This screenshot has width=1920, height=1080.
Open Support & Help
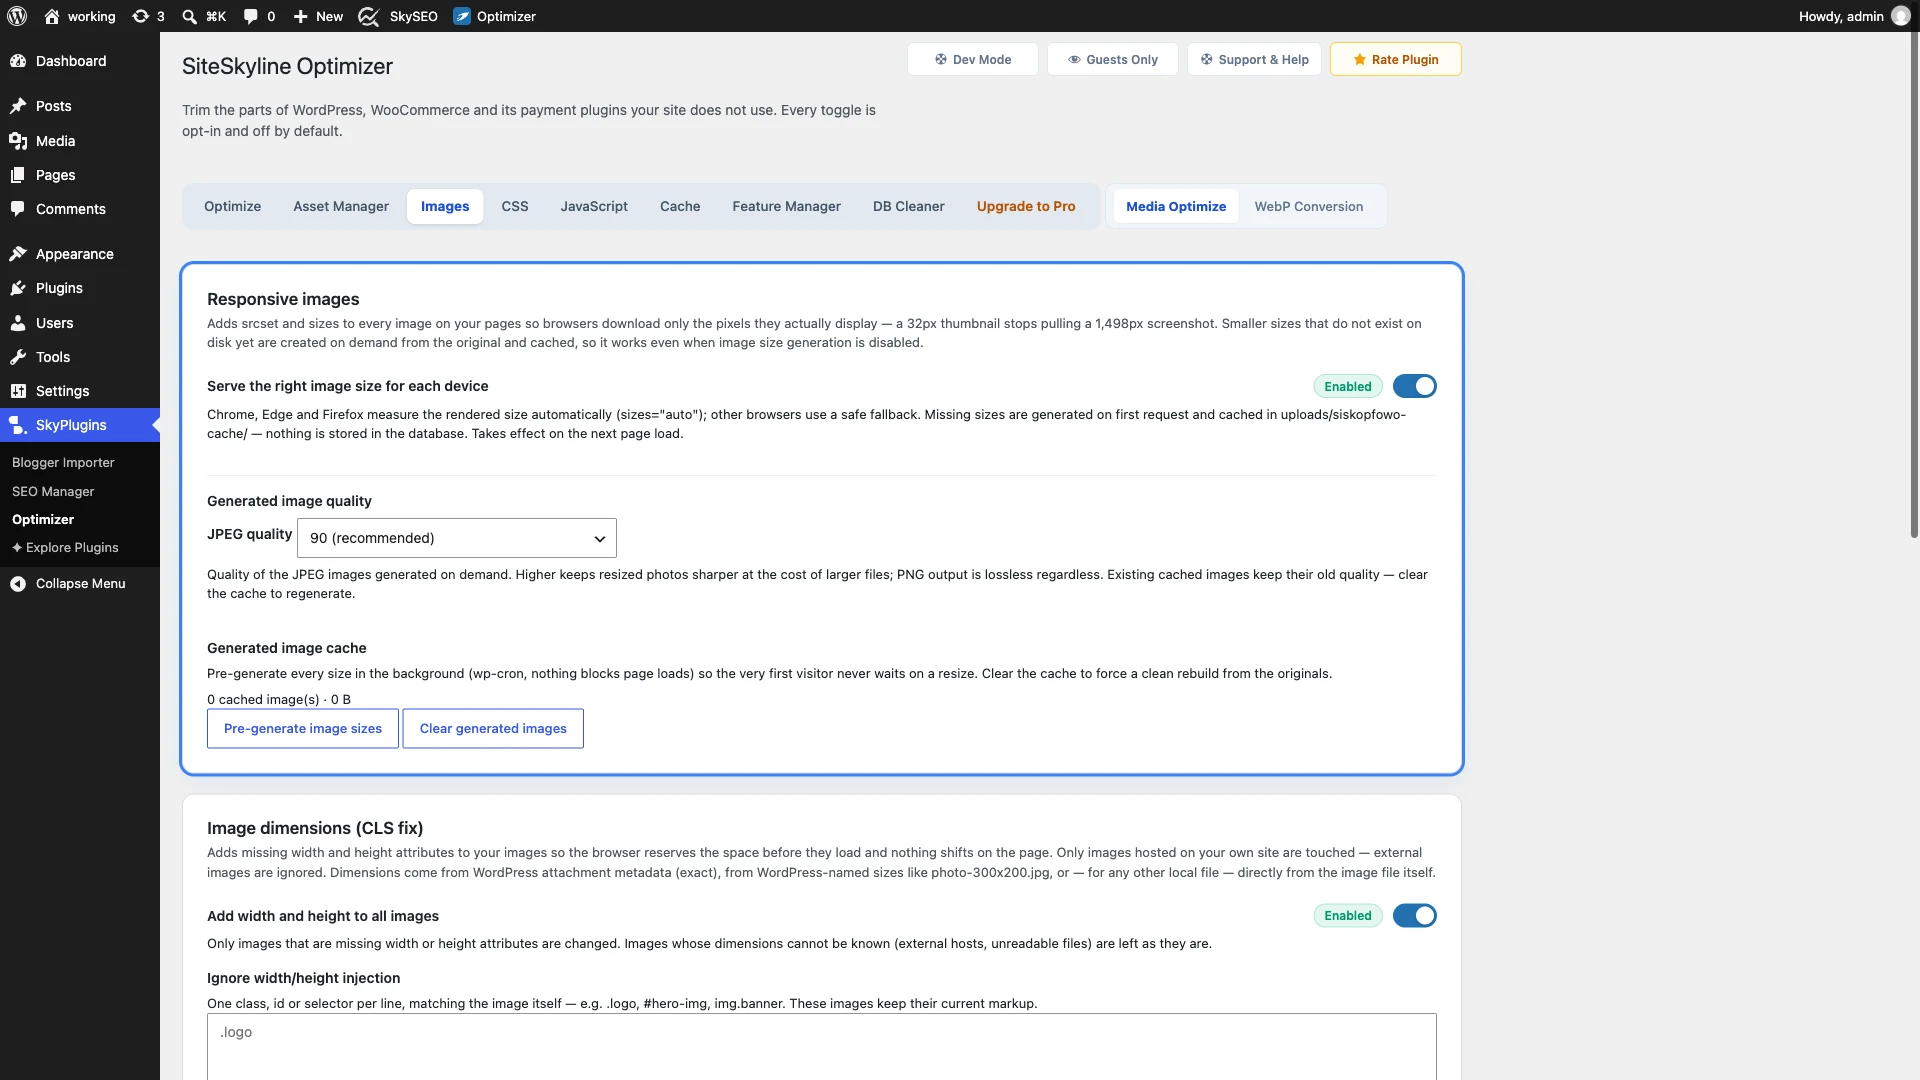pos(1255,59)
